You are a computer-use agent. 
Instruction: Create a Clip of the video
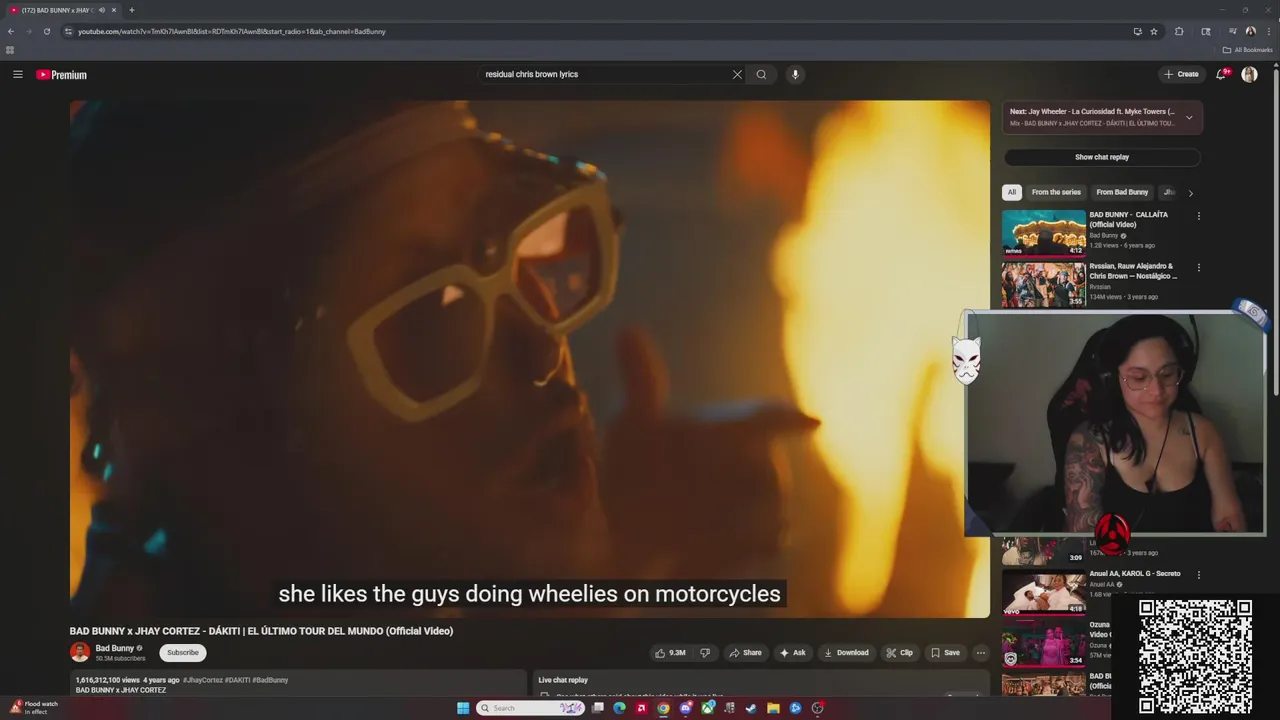pyautogui.click(x=899, y=653)
